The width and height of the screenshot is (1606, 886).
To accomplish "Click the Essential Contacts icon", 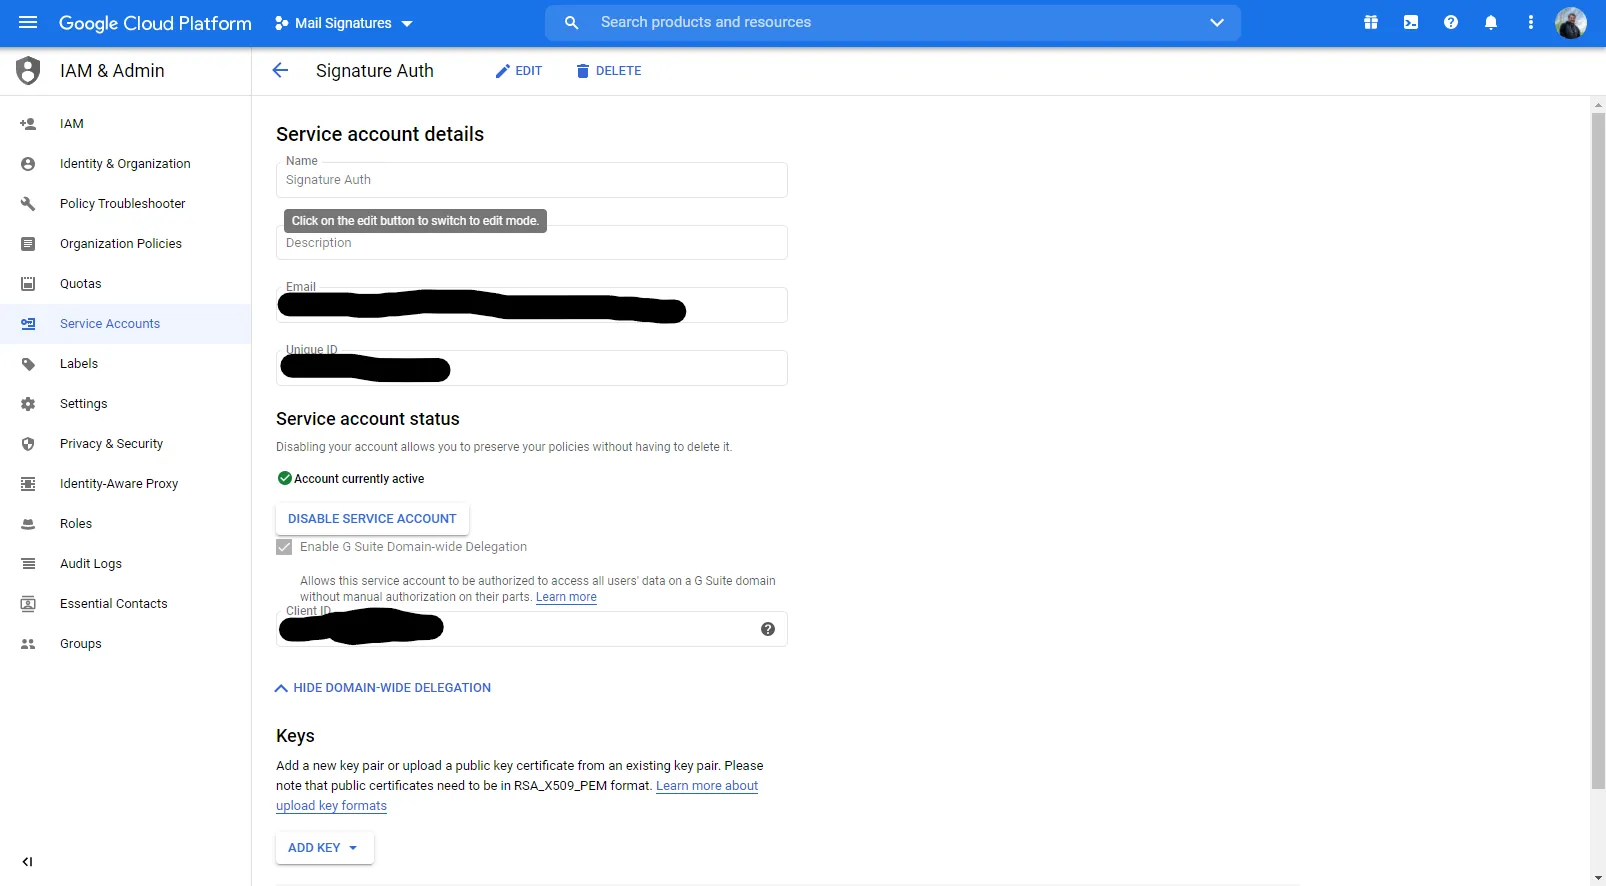I will point(28,604).
